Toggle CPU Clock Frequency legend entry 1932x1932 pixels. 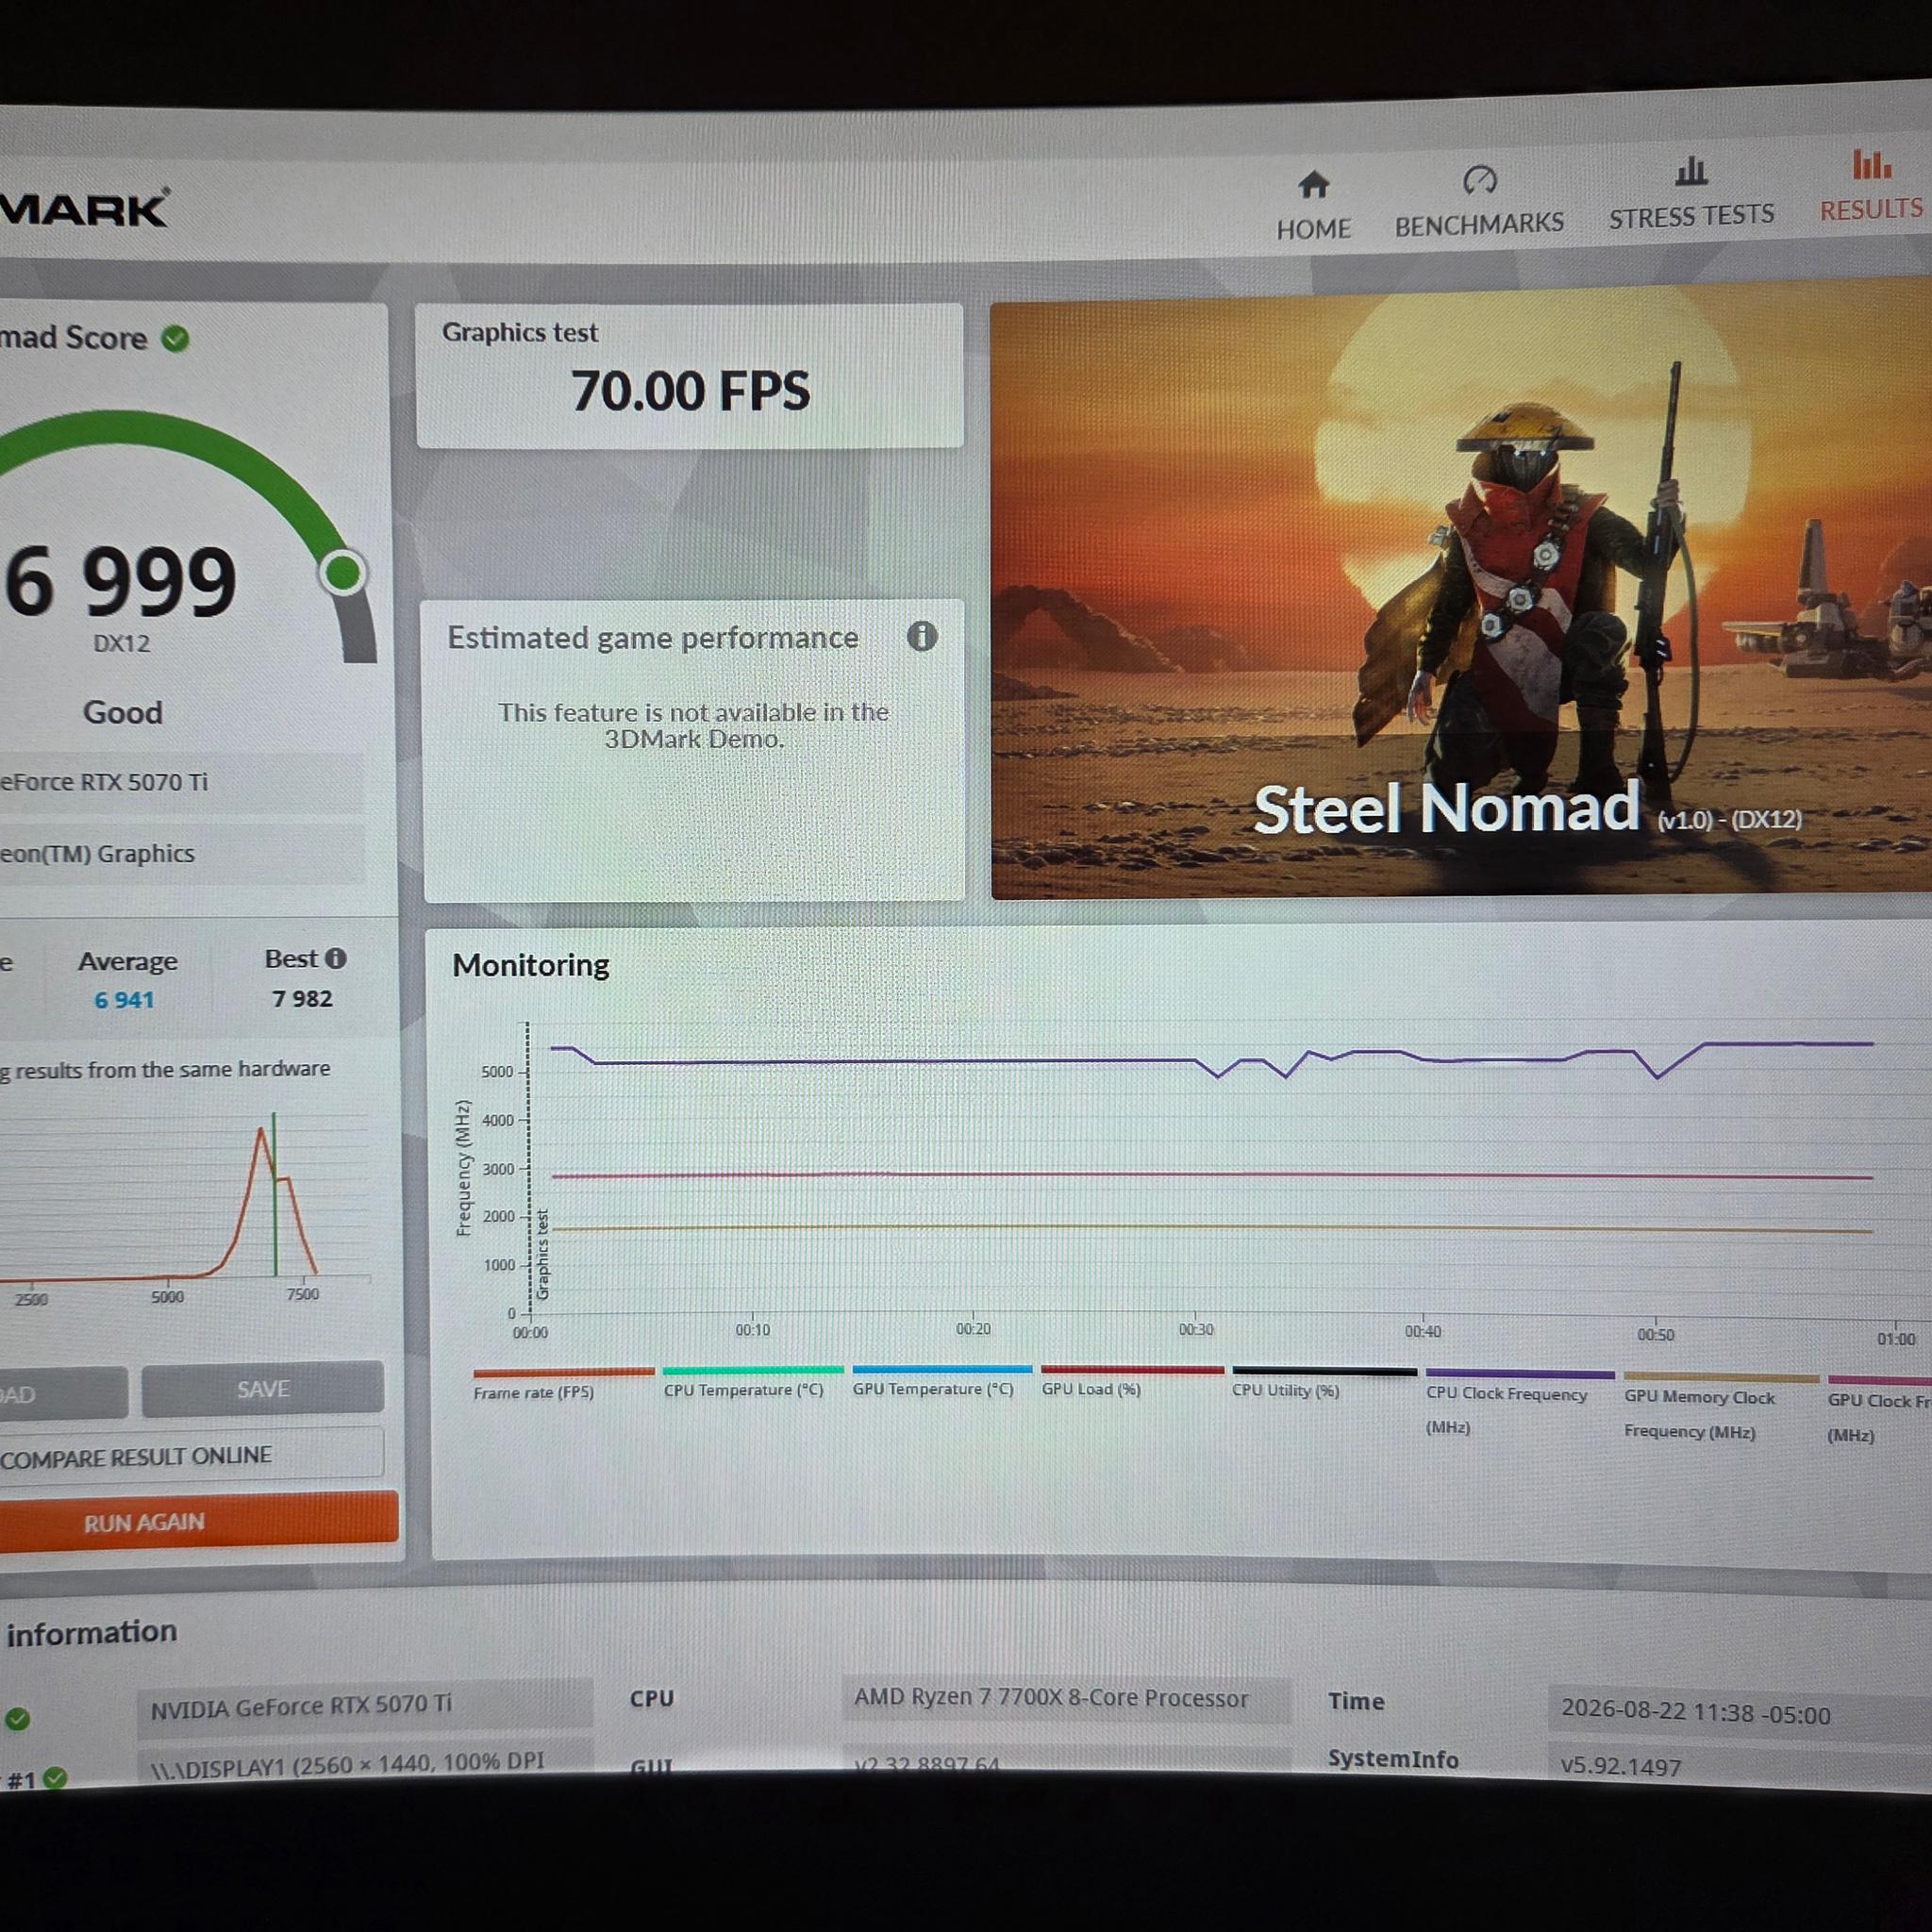pos(1518,1403)
